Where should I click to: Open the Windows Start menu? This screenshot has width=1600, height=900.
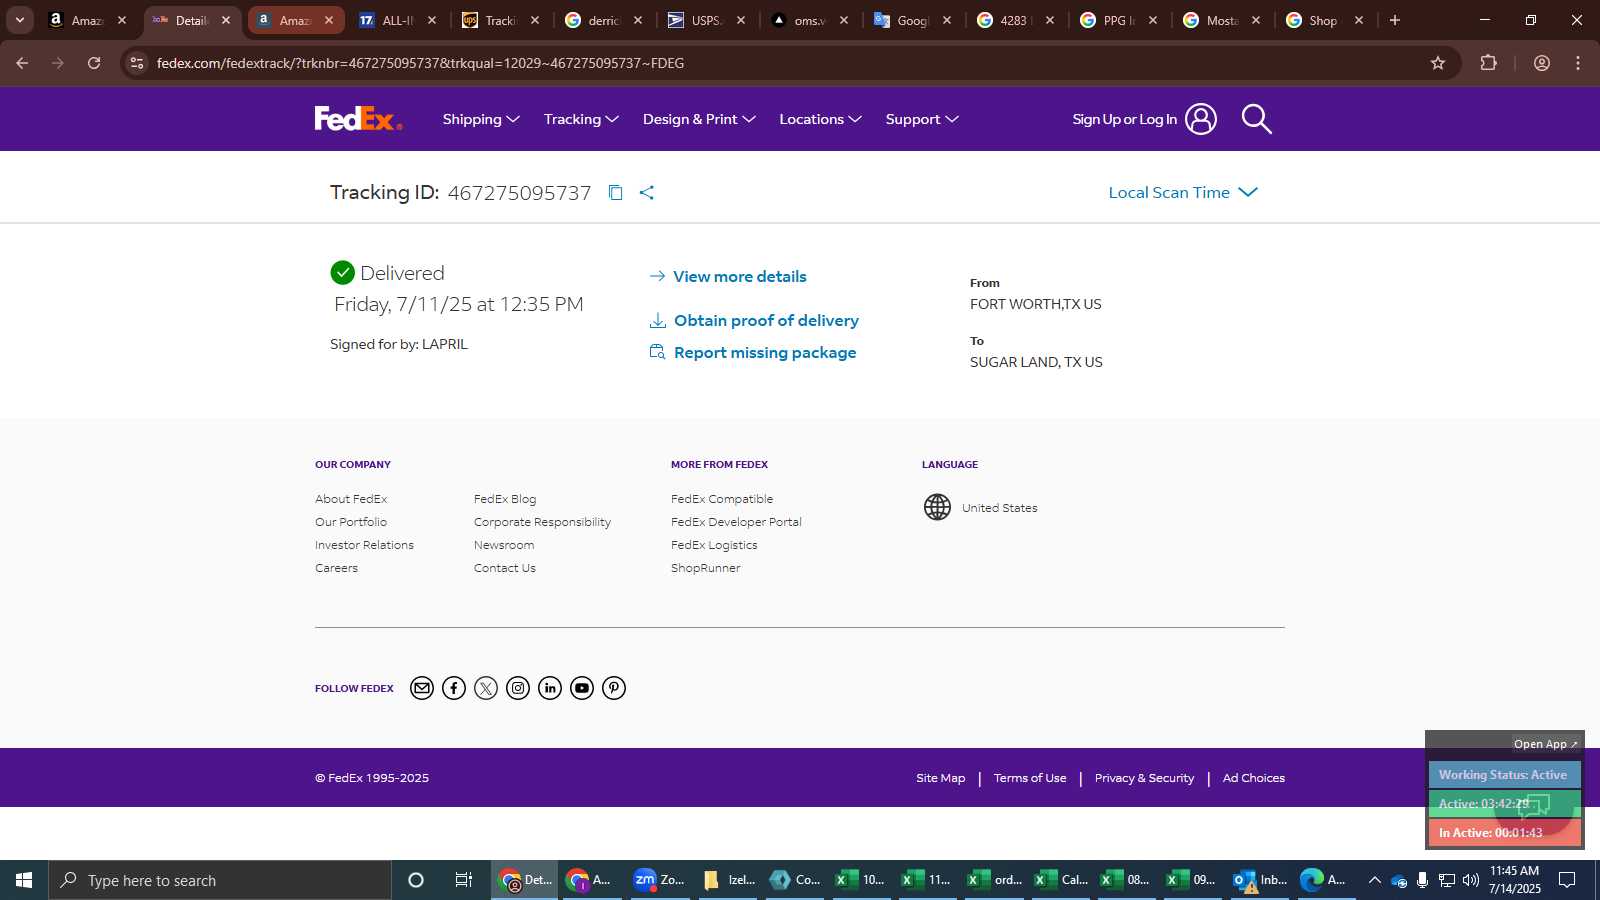24,880
